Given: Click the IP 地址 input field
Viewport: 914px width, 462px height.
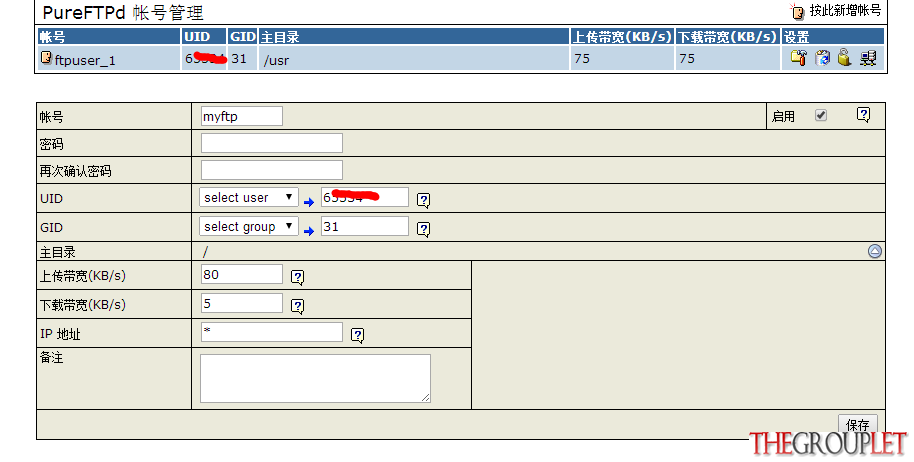Looking at the screenshot, I should click(272, 332).
